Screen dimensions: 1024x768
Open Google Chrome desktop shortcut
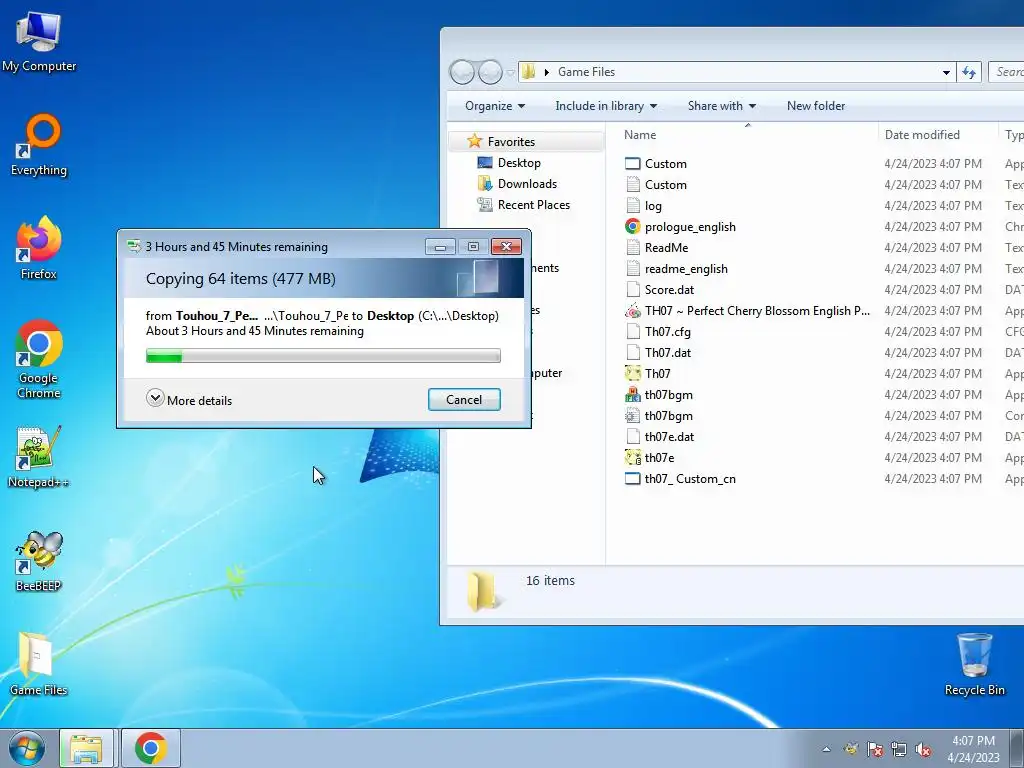click(x=39, y=359)
